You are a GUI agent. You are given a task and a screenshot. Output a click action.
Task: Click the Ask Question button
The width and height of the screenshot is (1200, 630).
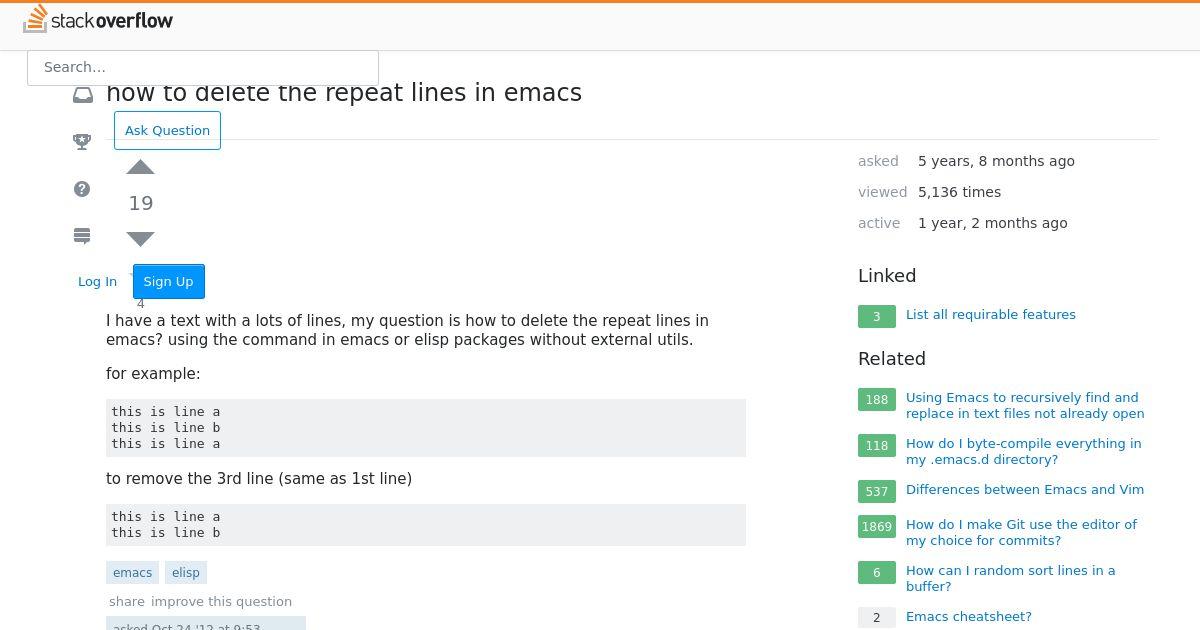(167, 130)
